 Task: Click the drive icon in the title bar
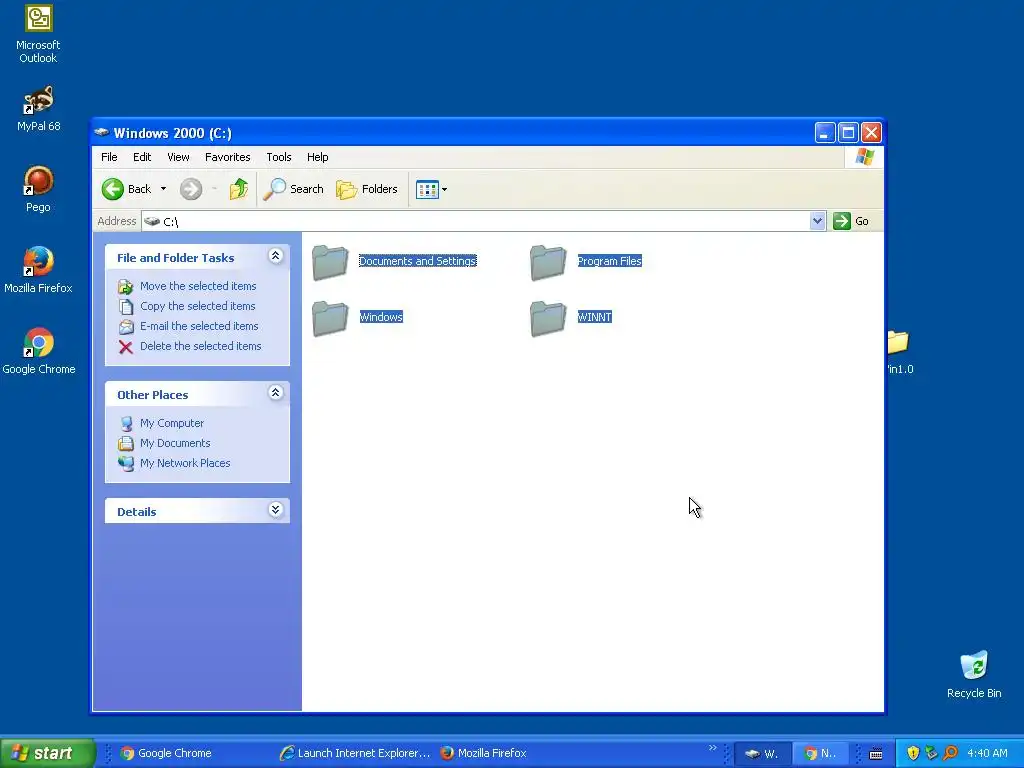click(x=102, y=133)
